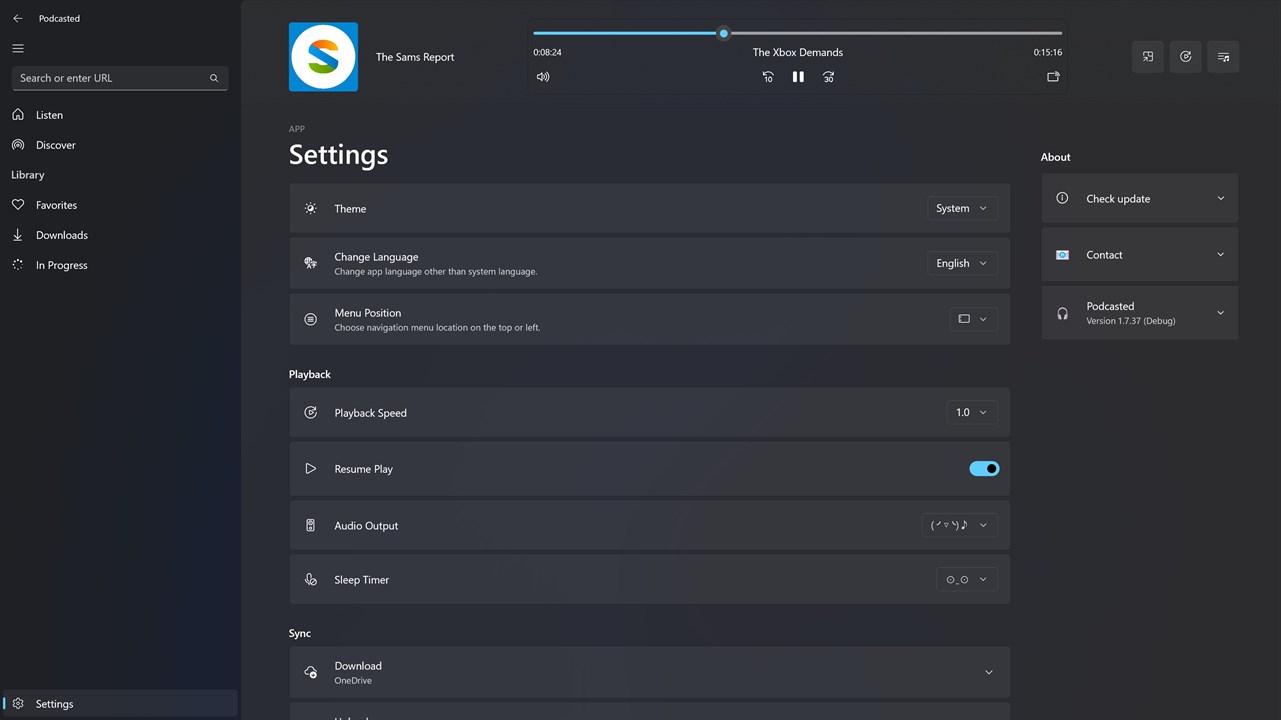Focus the Search or enter URL field
The width and height of the screenshot is (1281, 720).
119,78
